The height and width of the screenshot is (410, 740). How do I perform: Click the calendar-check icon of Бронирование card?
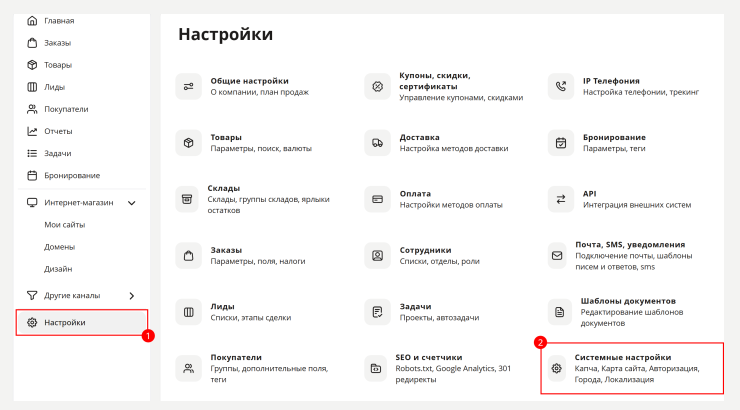click(561, 142)
